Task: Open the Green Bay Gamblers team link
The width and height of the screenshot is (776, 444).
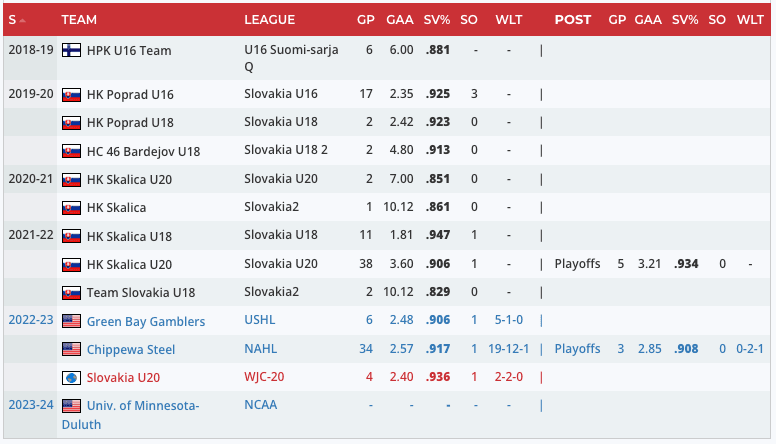Action: coord(146,321)
